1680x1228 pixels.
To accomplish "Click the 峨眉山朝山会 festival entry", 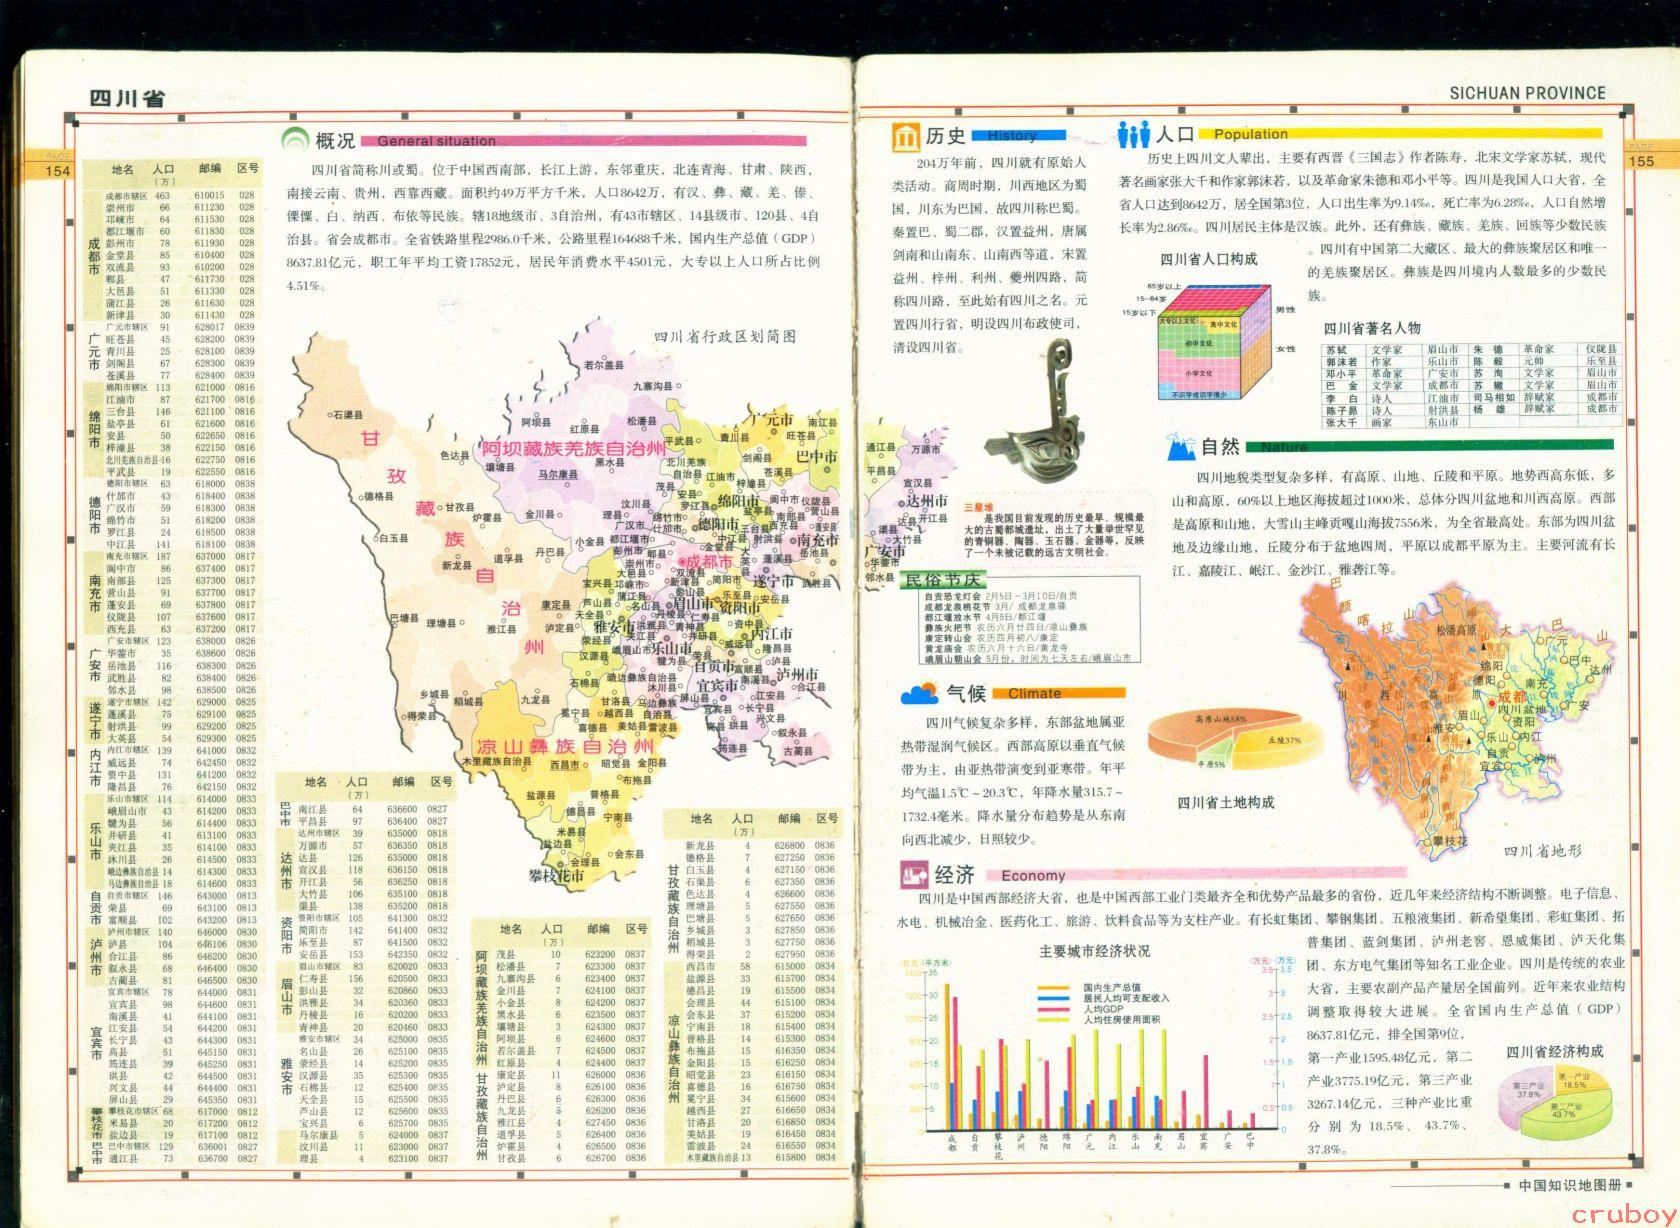I will click(x=1028, y=658).
